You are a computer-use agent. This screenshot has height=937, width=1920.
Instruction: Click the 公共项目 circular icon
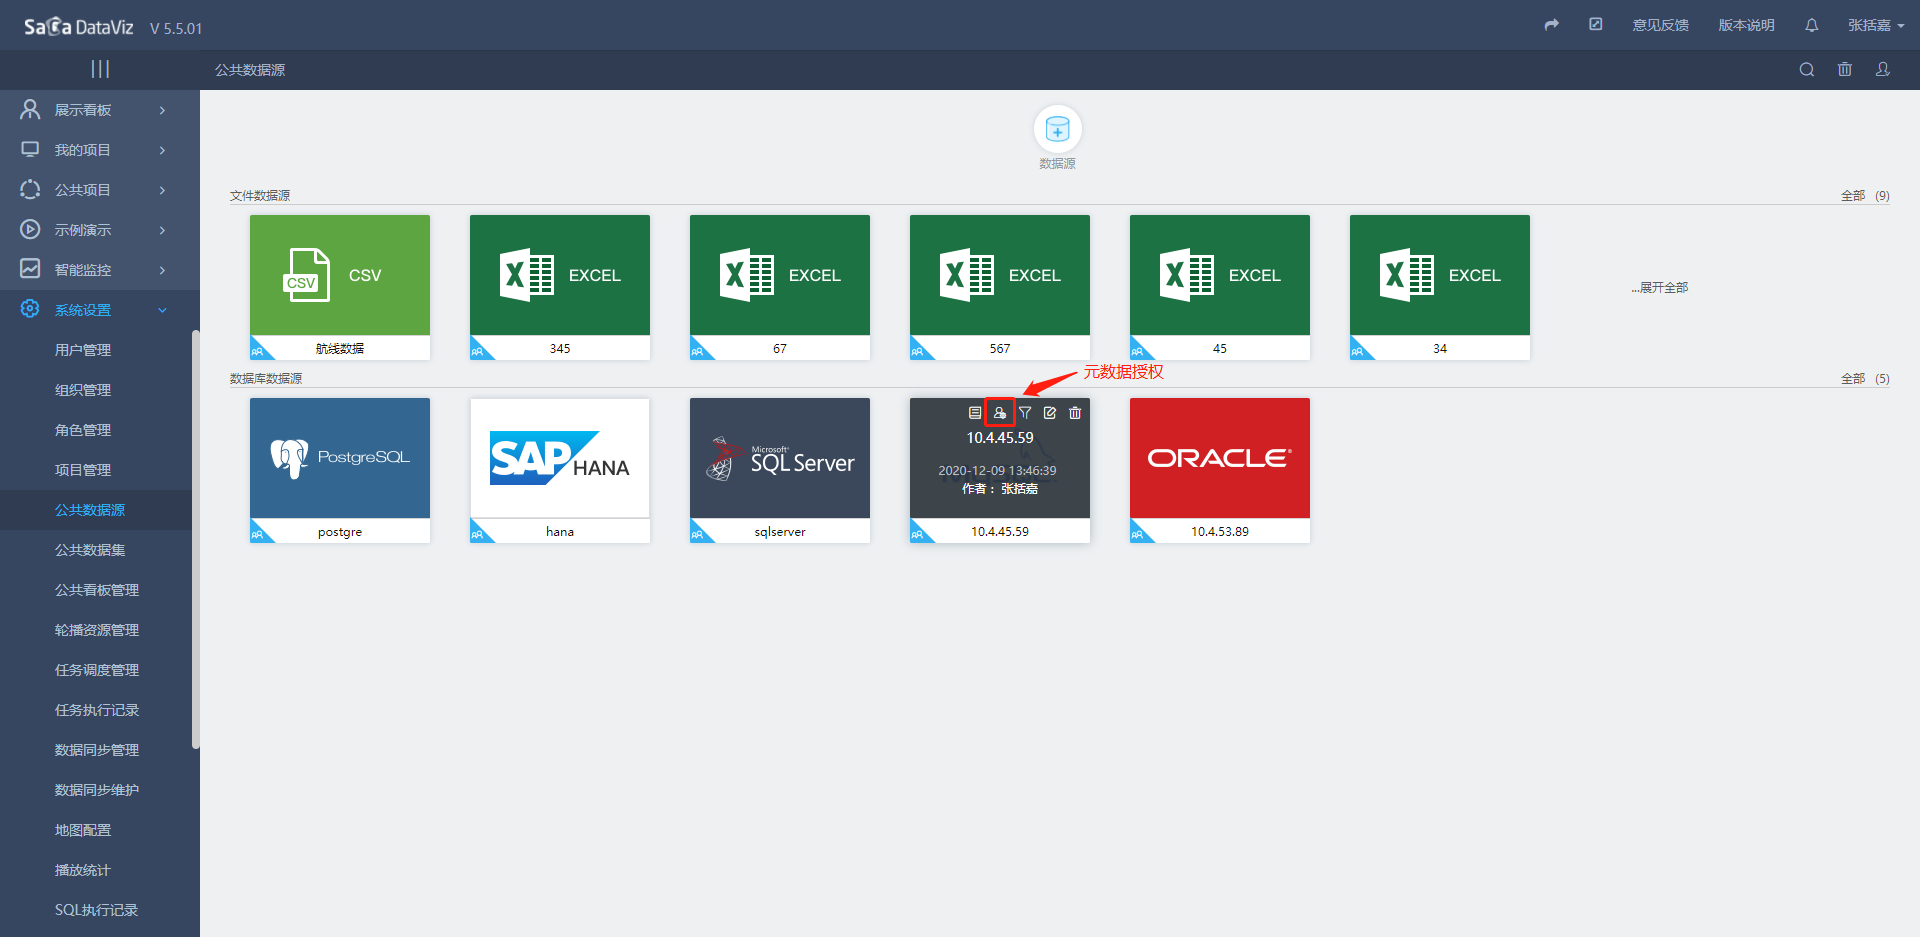pos(30,189)
